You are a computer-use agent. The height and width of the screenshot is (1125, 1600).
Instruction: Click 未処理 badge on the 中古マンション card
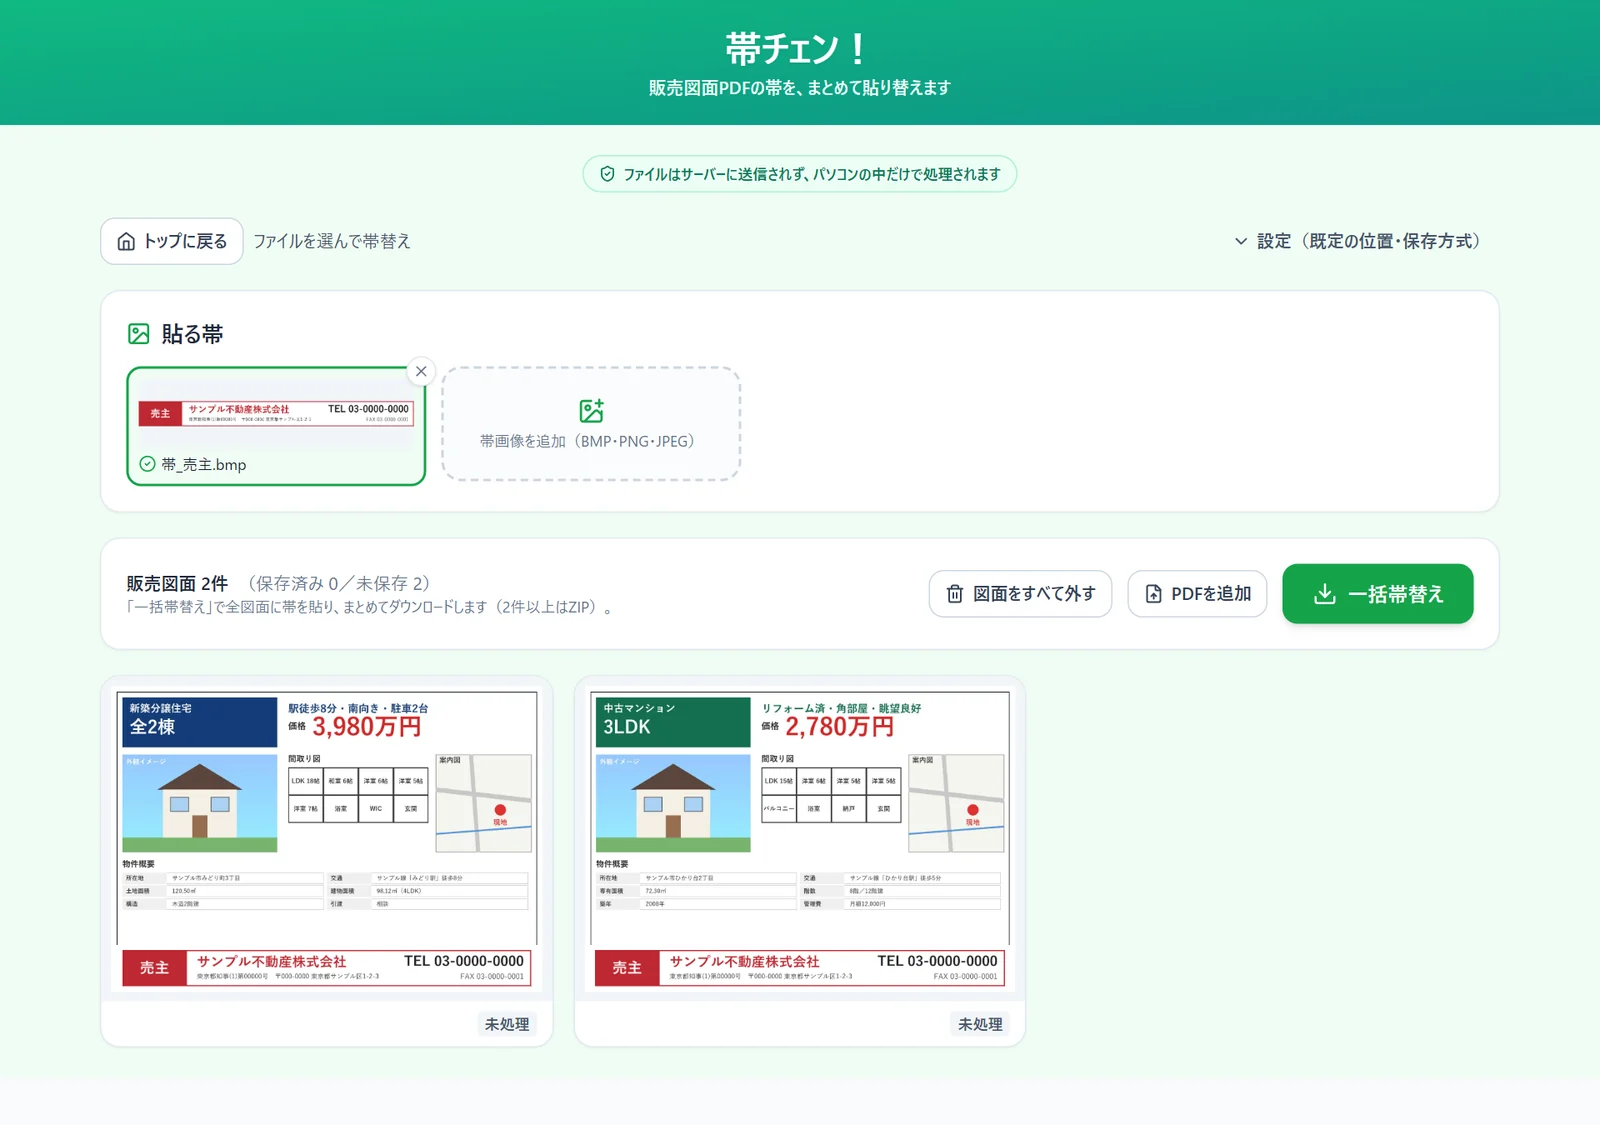click(x=980, y=1024)
